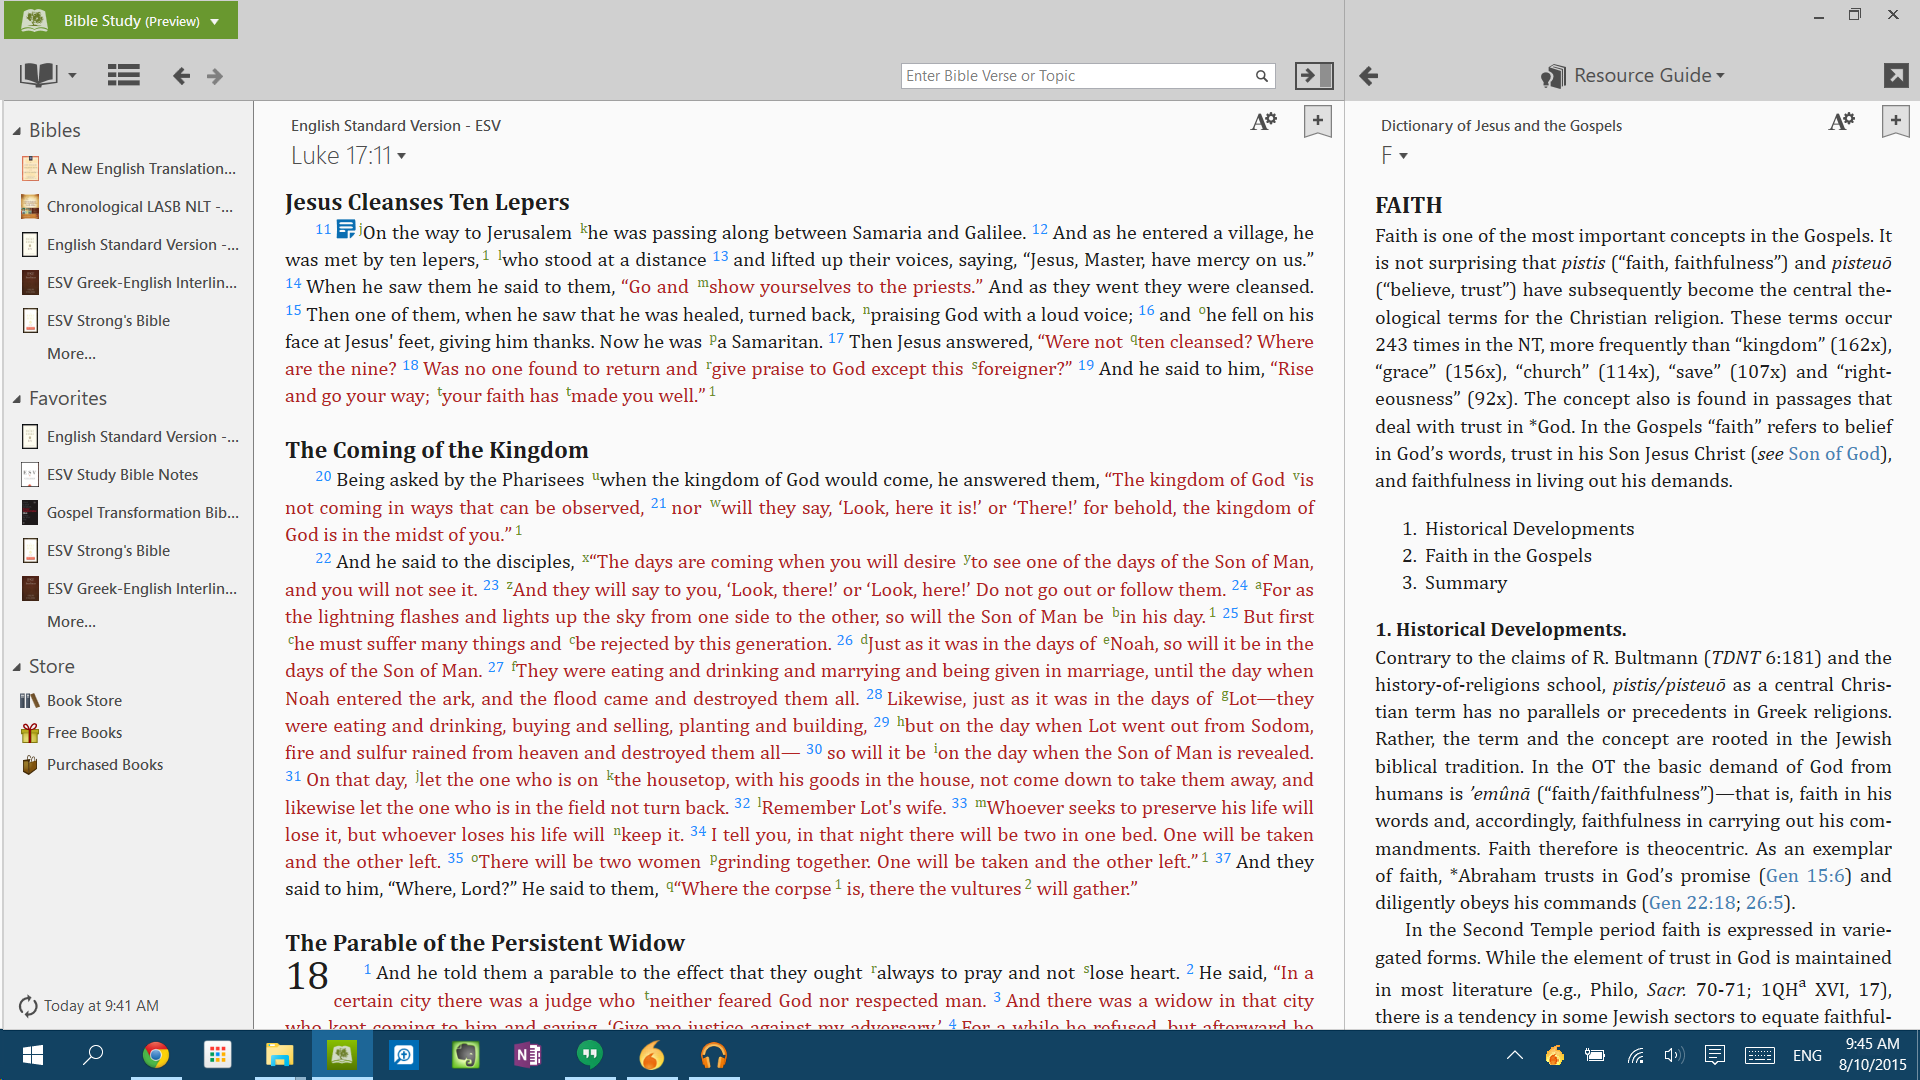Viewport: 1920px width, 1080px height.
Task: Click the Resource Guide pop-out icon
Action: coord(1895,76)
